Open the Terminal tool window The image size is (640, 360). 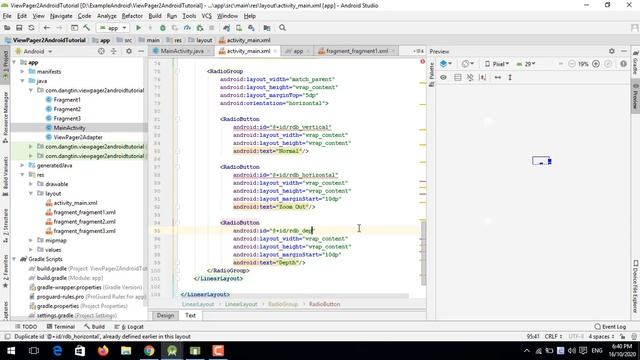(60, 327)
